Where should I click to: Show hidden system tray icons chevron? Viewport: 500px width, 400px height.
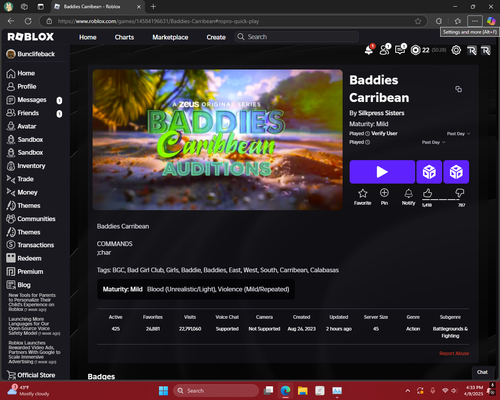point(408,390)
